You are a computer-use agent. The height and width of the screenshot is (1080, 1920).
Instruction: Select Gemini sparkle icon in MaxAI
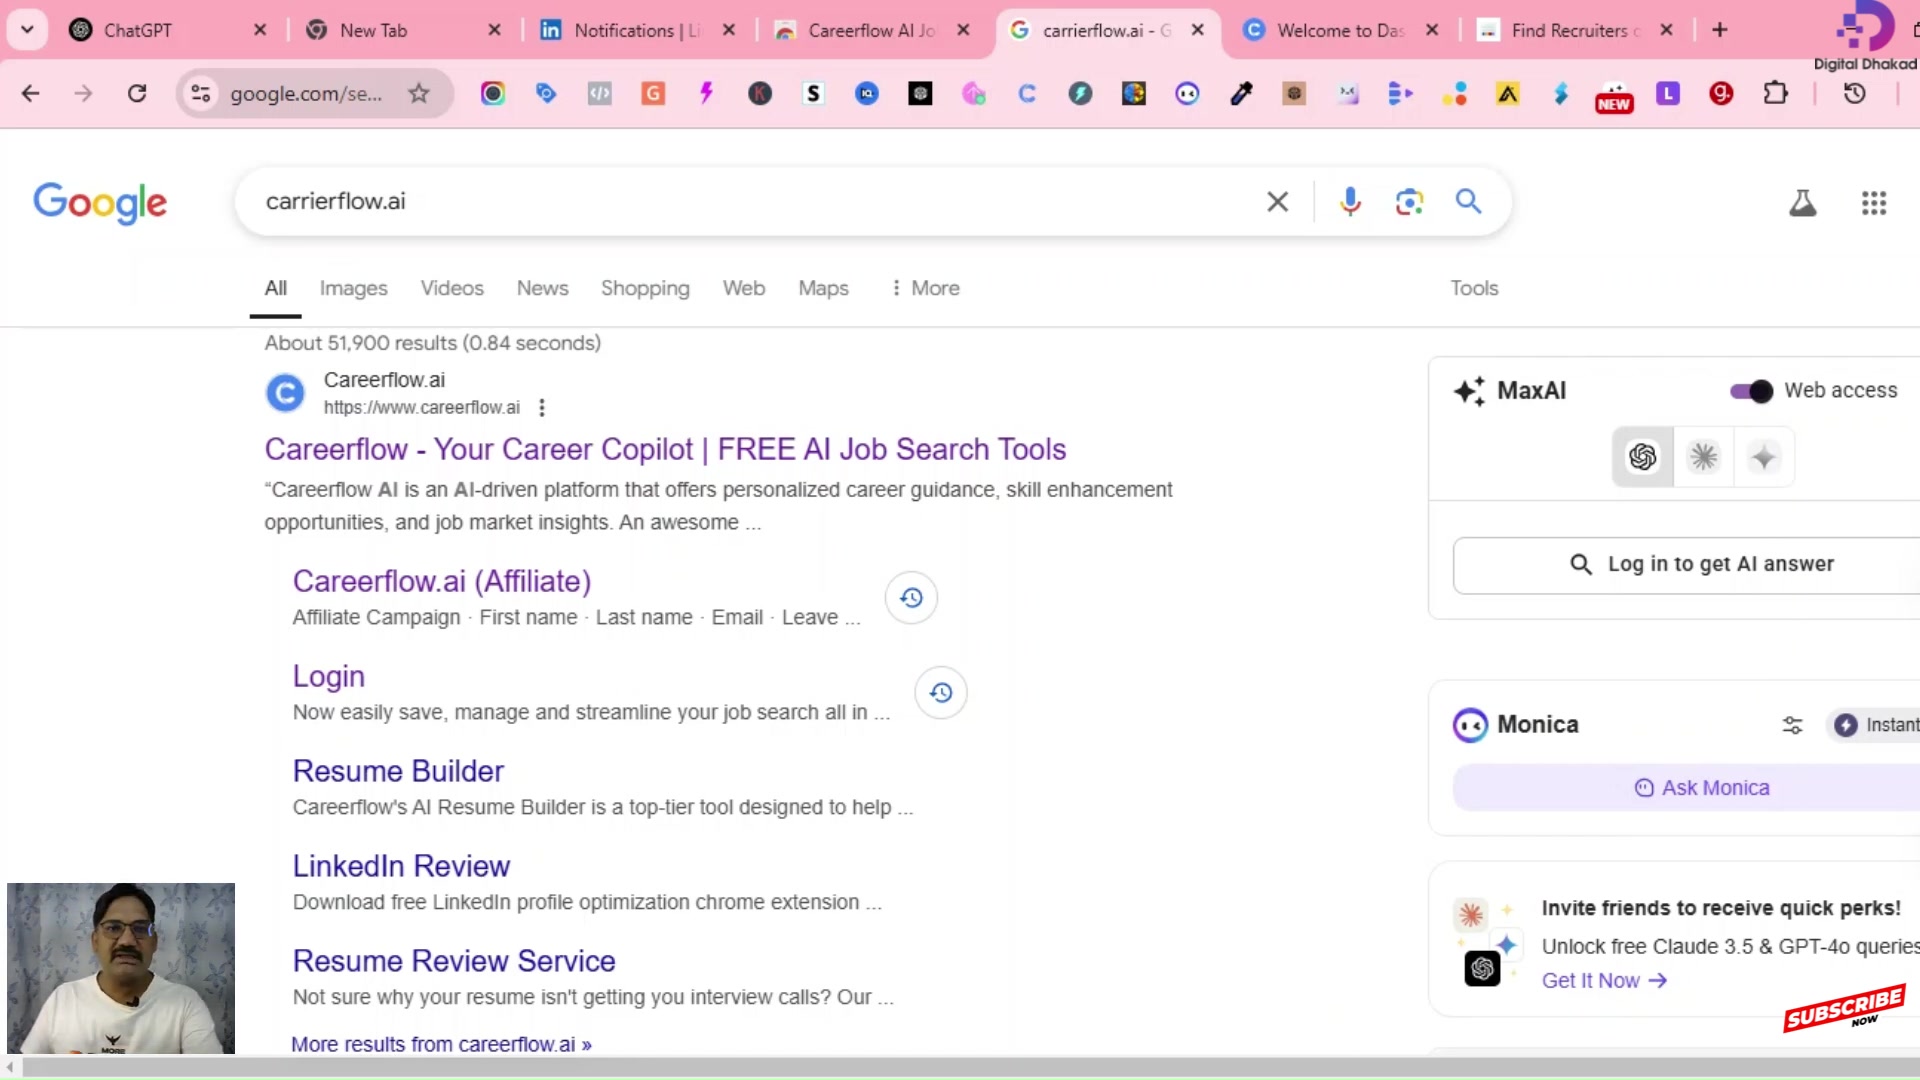pos(1764,457)
